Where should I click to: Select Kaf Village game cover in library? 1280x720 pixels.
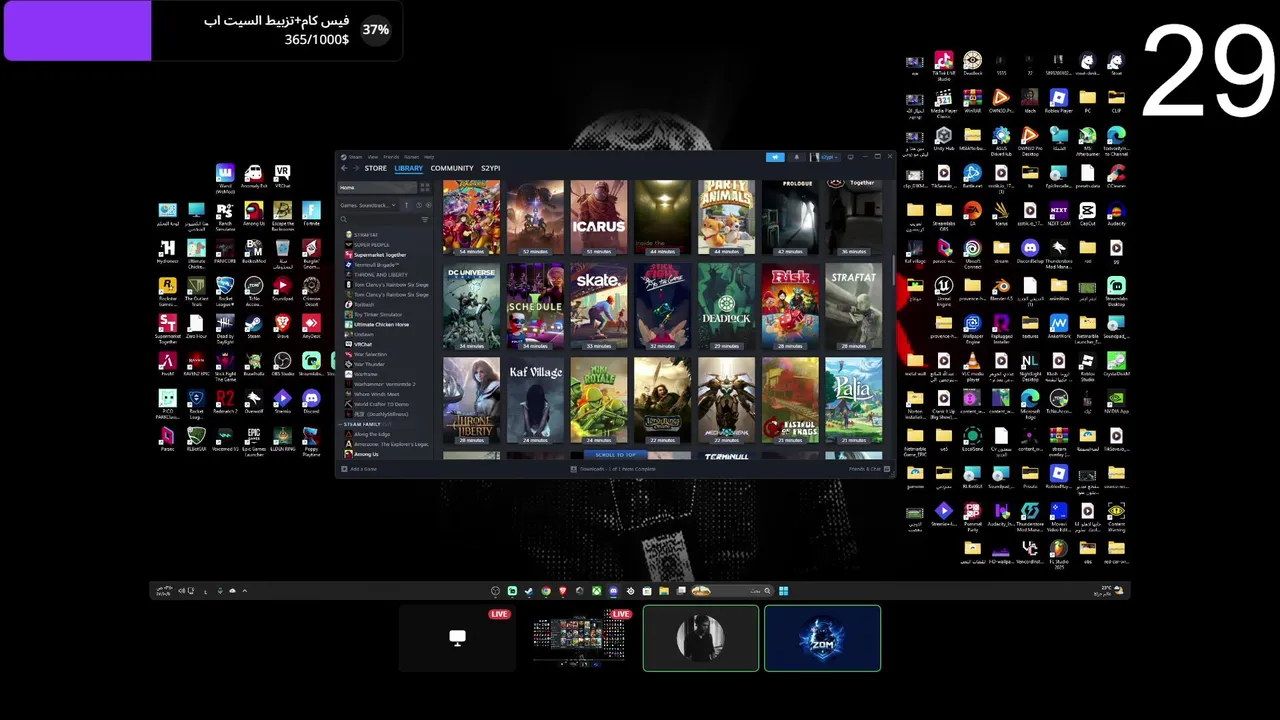(x=535, y=401)
